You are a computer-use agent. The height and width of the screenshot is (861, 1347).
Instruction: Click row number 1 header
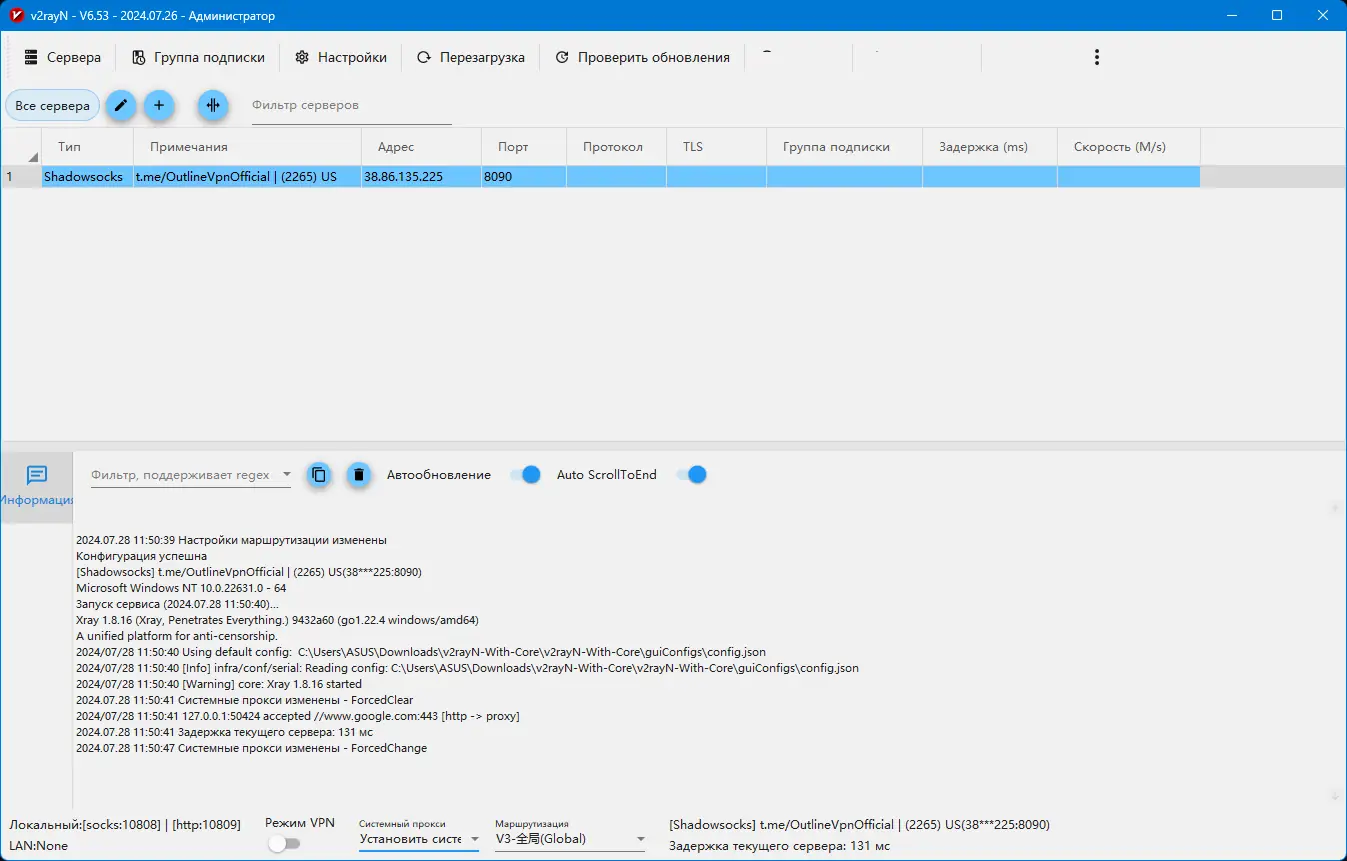(x=21, y=177)
